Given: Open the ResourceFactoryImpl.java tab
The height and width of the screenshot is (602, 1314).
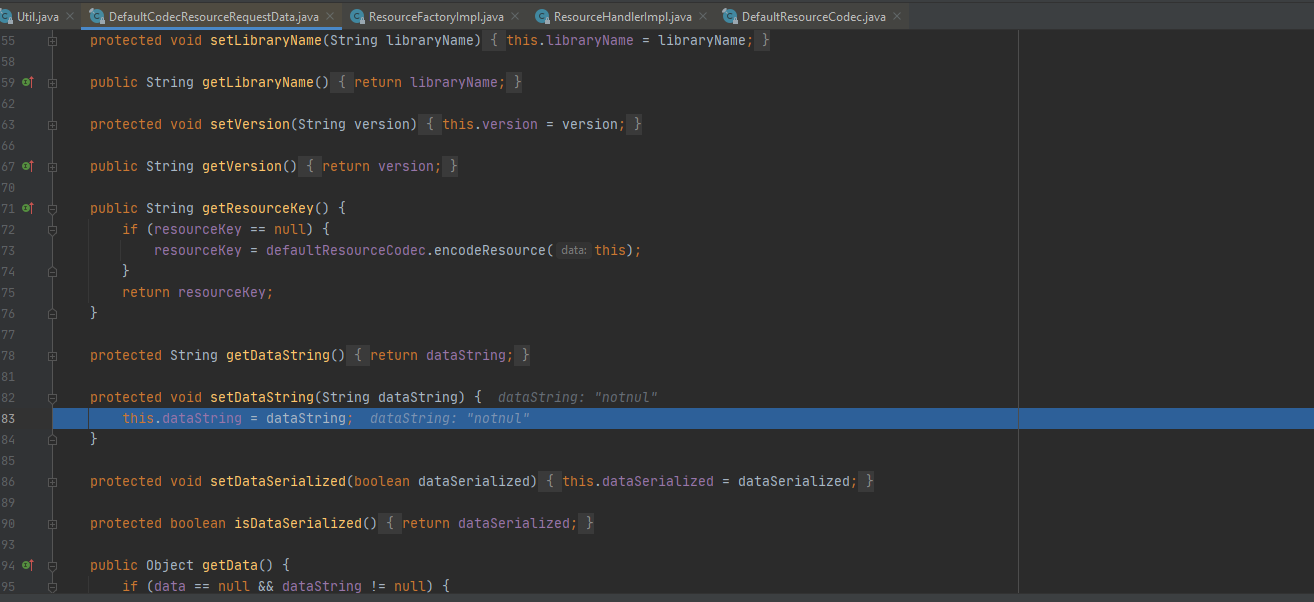Looking at the screenshot, I should pyautogui.click(x=436, y=17).
